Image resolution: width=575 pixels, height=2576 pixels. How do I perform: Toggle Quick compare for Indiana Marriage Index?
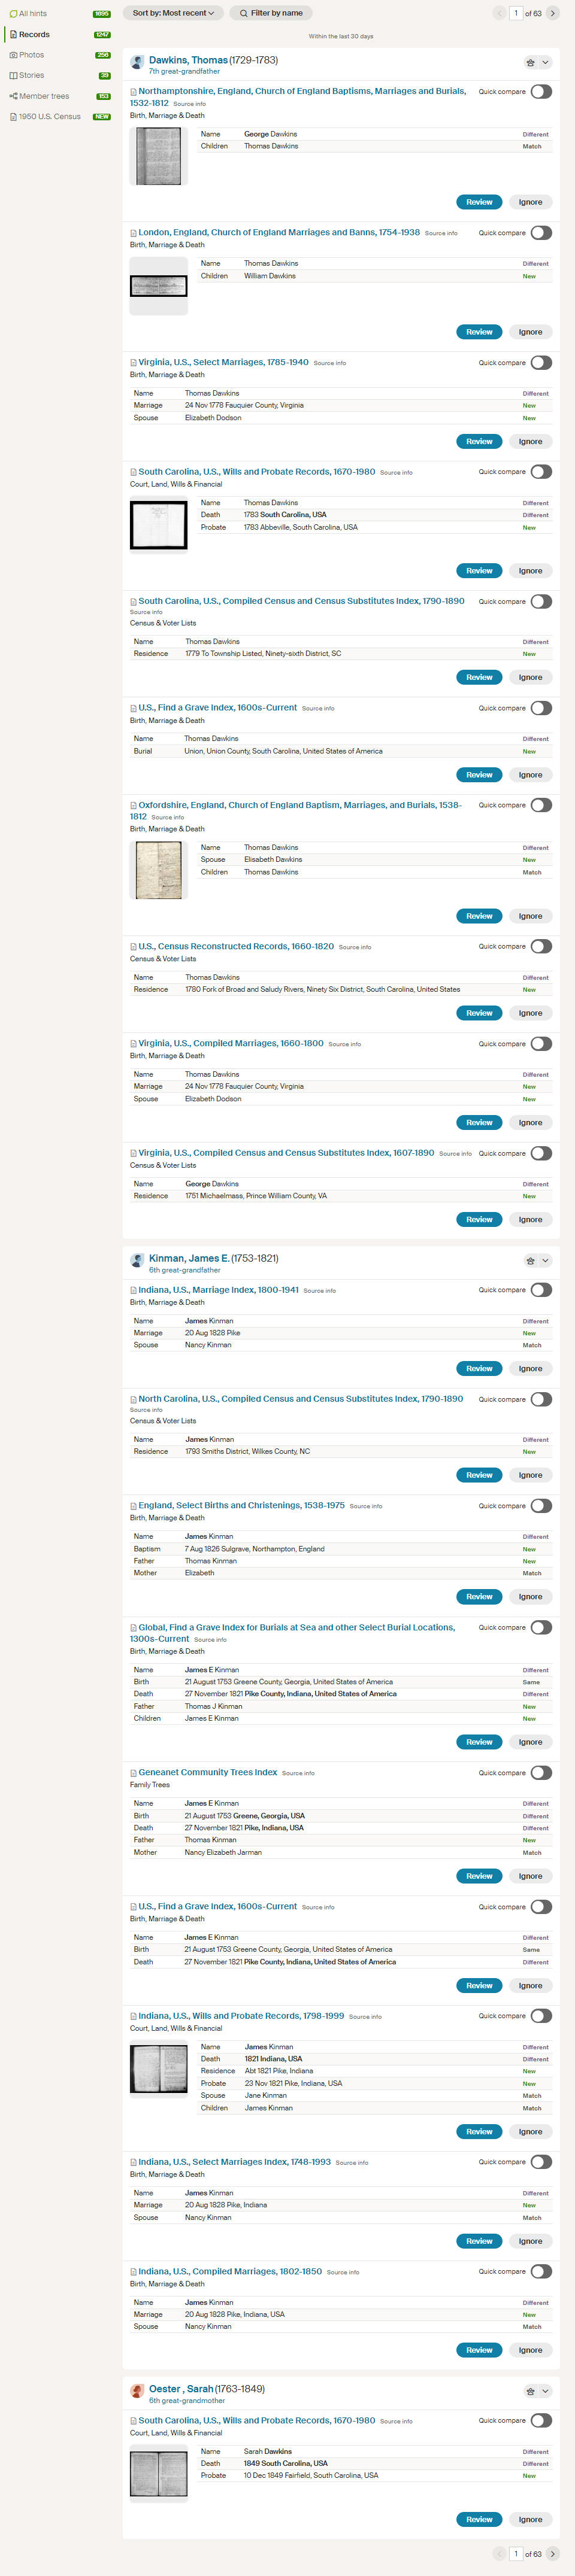click(541, 1290)
